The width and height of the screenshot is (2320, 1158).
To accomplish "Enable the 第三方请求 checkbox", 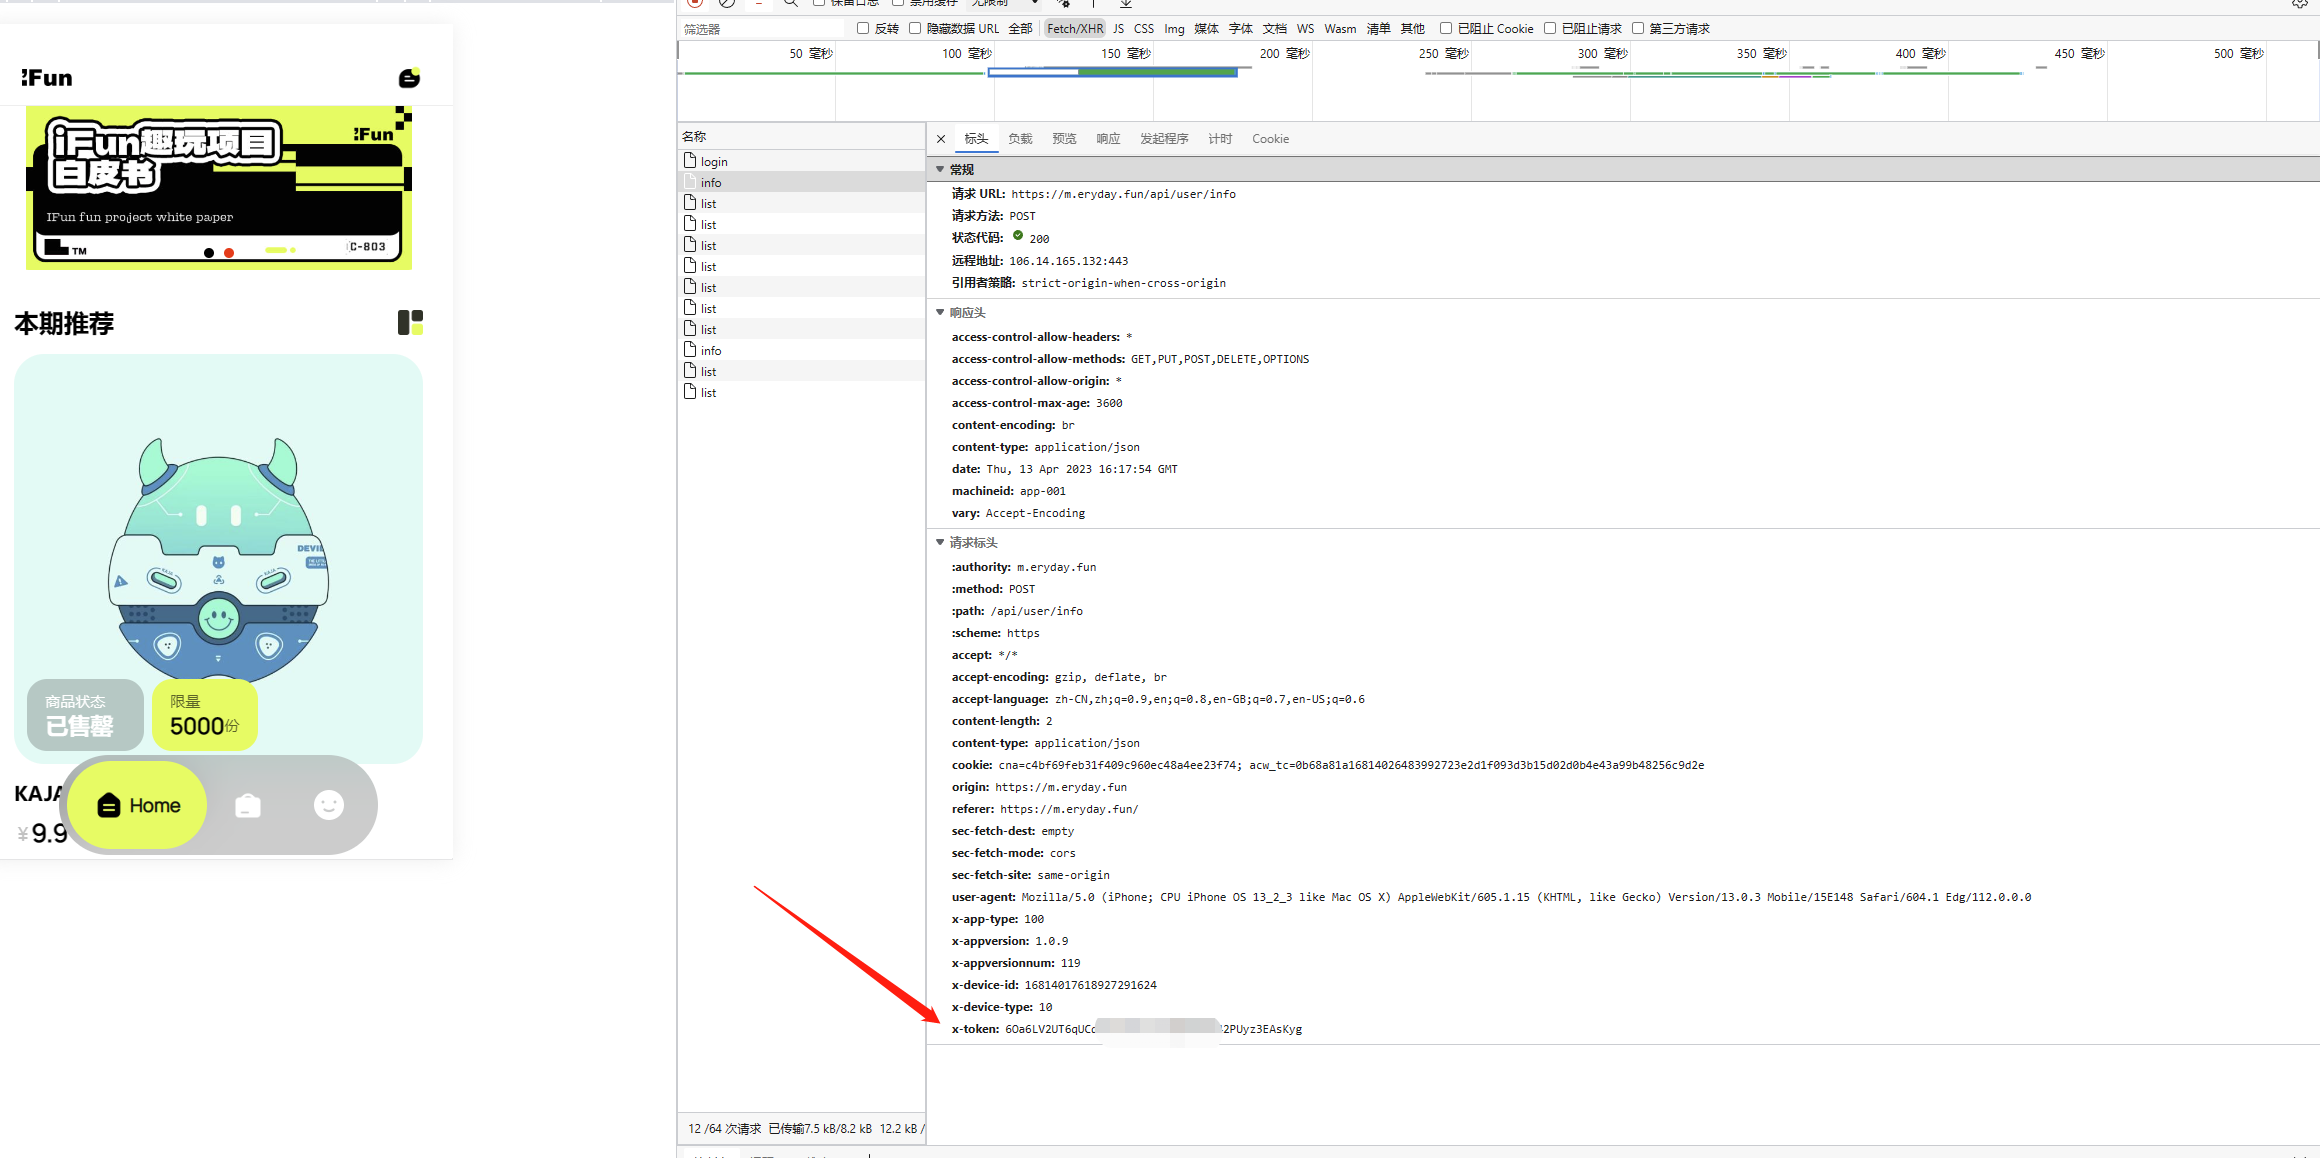I will tap(1638, 28).
